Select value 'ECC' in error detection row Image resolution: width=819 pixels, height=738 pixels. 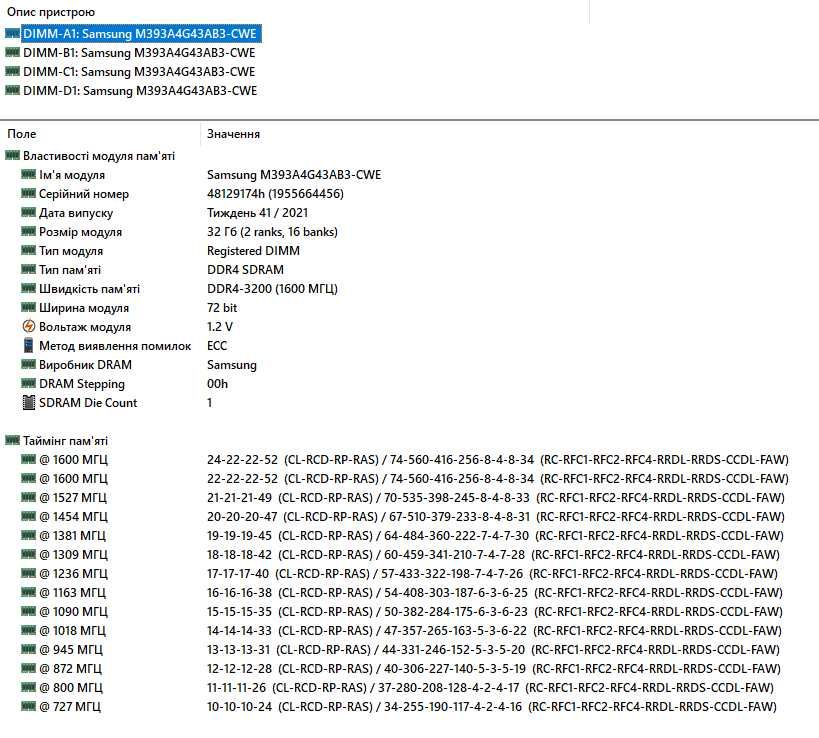(217, 346)
